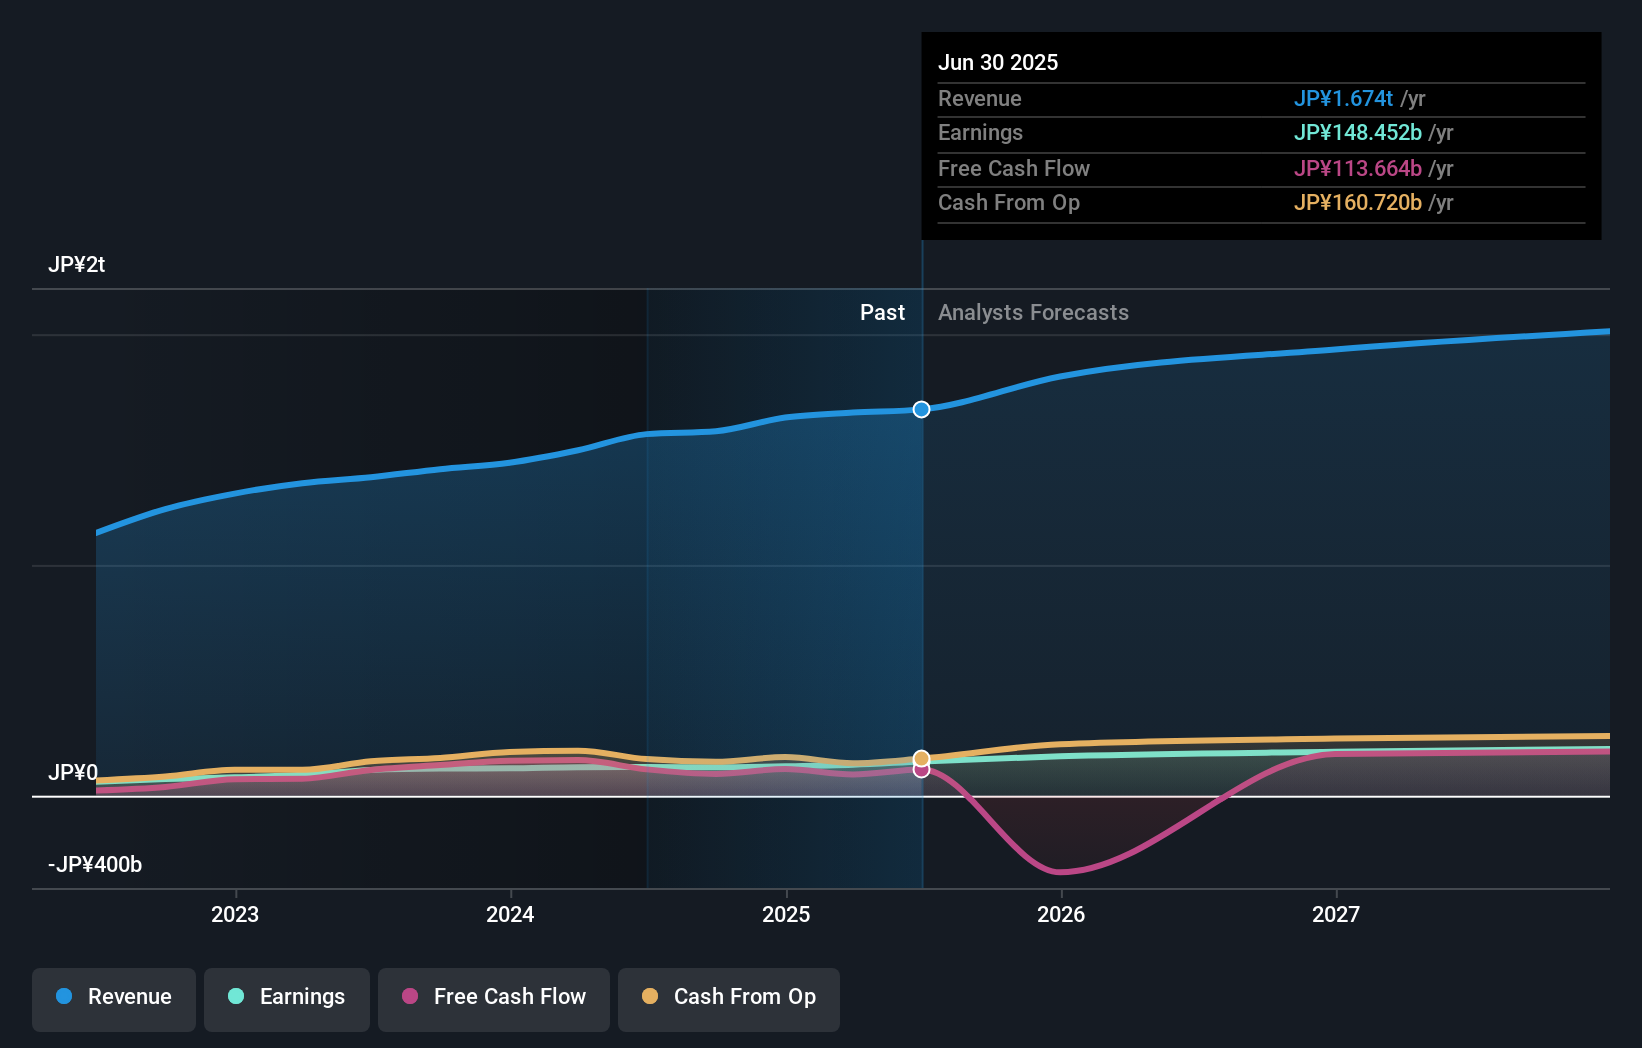The width and height of the screenshot is (1642, 1048).
Task: Click the 2027 x-axis label
Action: 1336,914
